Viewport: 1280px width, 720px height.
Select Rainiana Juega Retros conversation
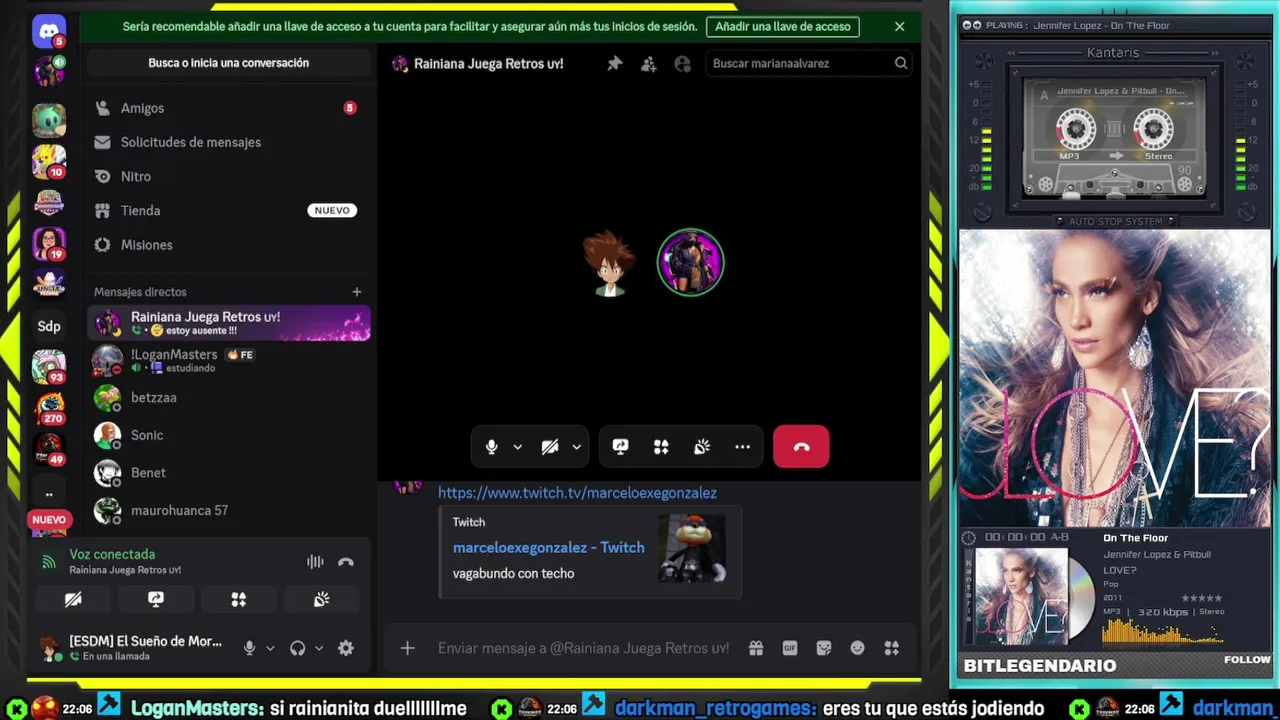(229, 323)
